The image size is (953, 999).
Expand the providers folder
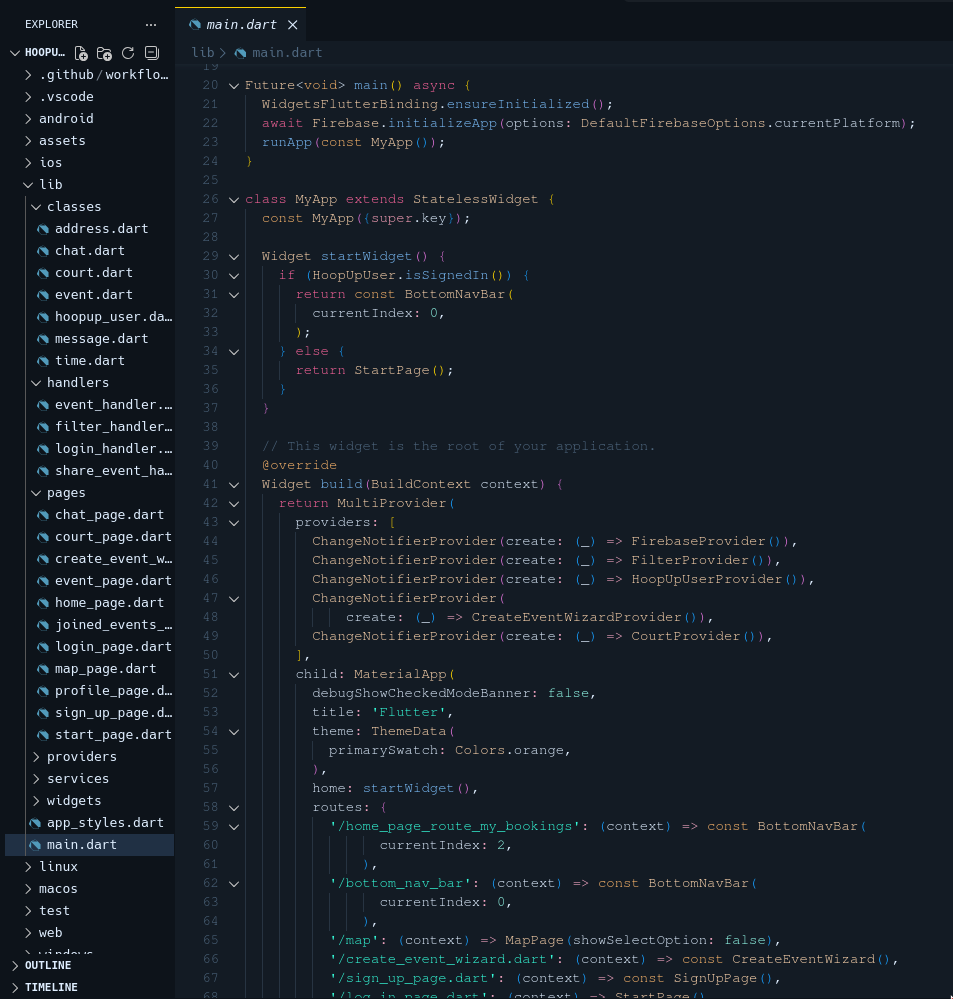[81, 757]
